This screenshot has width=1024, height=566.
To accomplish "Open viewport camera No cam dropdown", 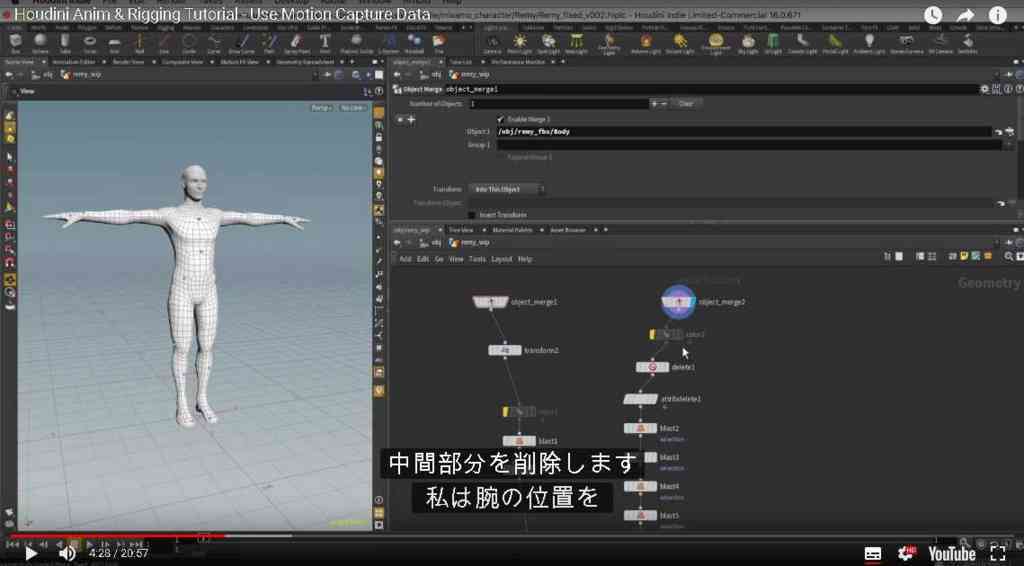I will (353, 108).
